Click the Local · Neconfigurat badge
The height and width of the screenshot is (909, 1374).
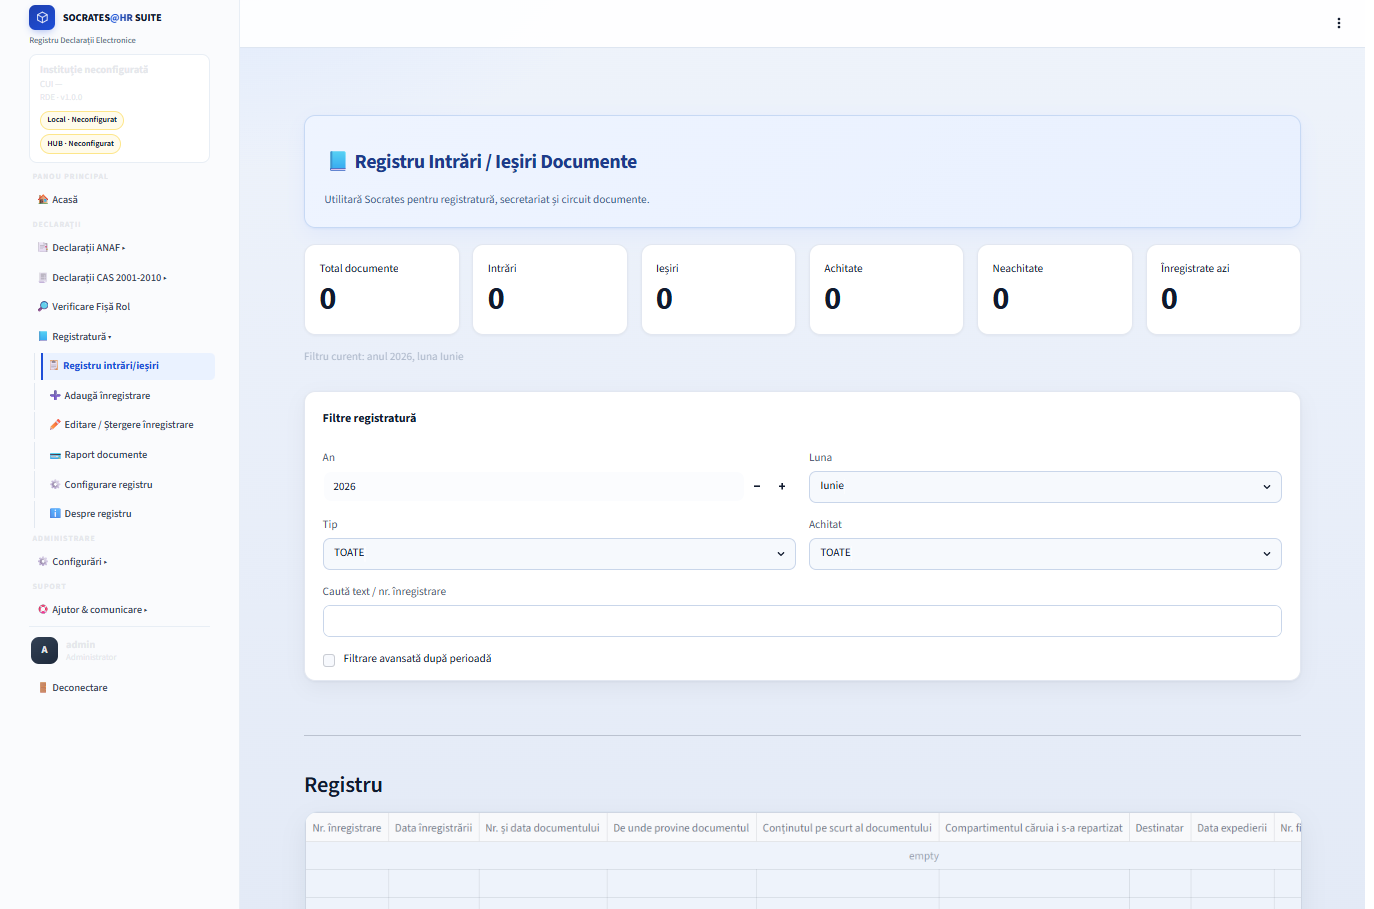(82, 120)
